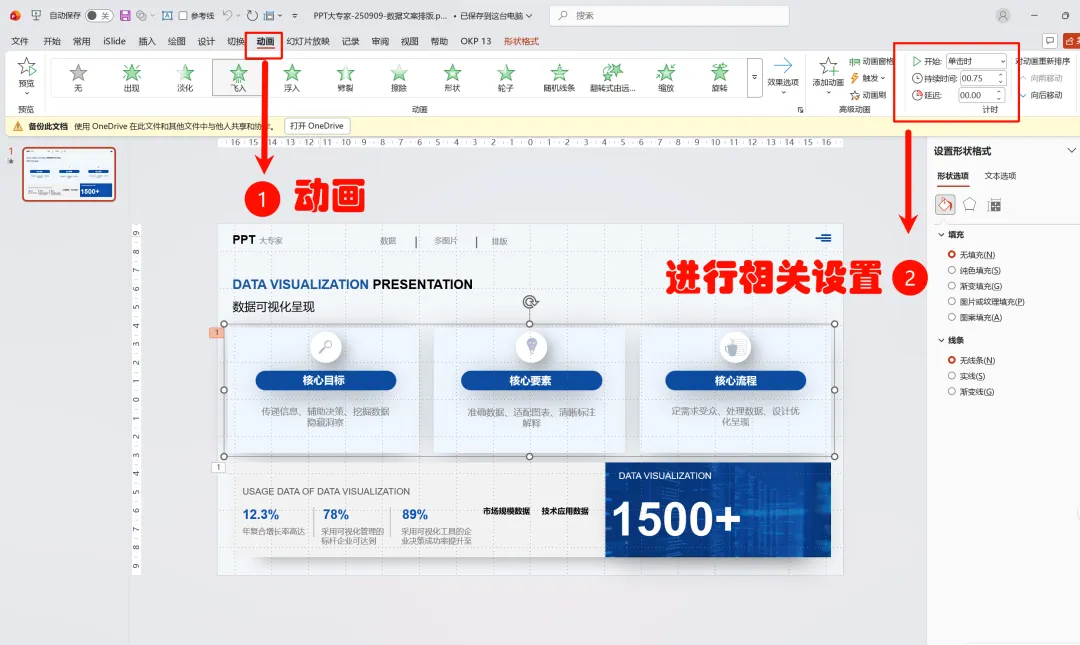1080x645 pixels.
Task: Apply the 无 (none) animation effect
Action: tap(78, 77)
